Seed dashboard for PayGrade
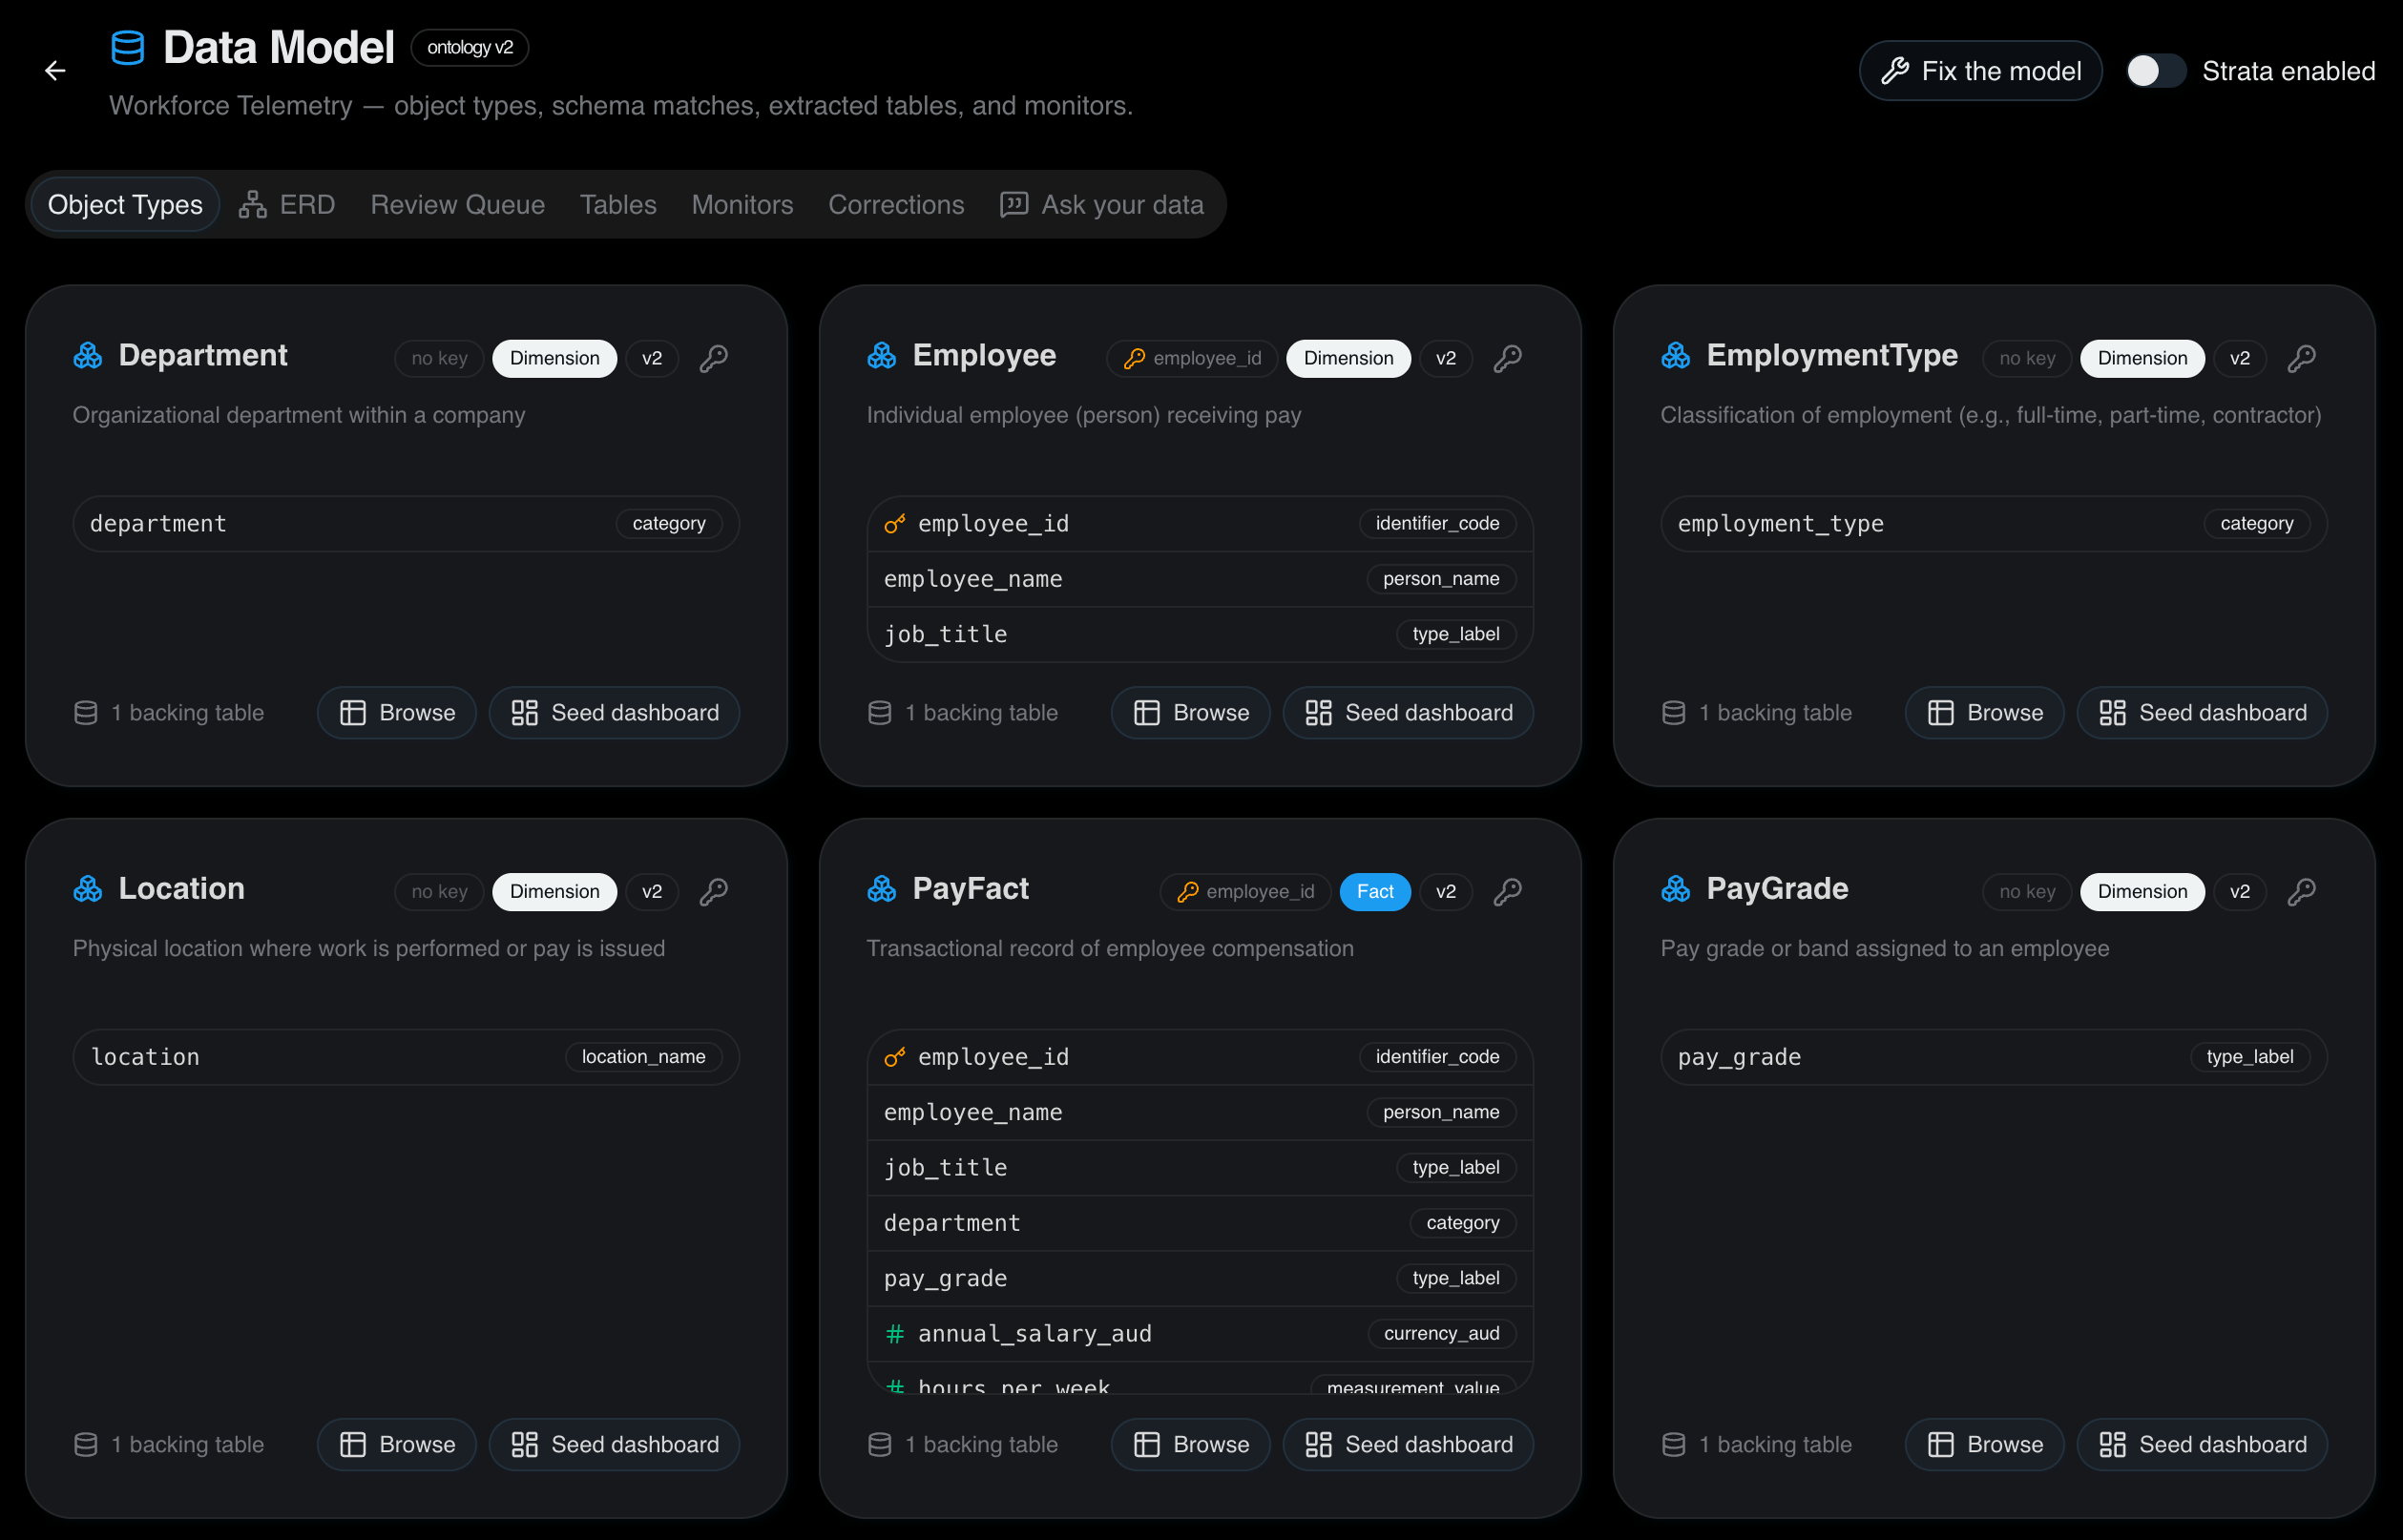 coord(2202,1445)
